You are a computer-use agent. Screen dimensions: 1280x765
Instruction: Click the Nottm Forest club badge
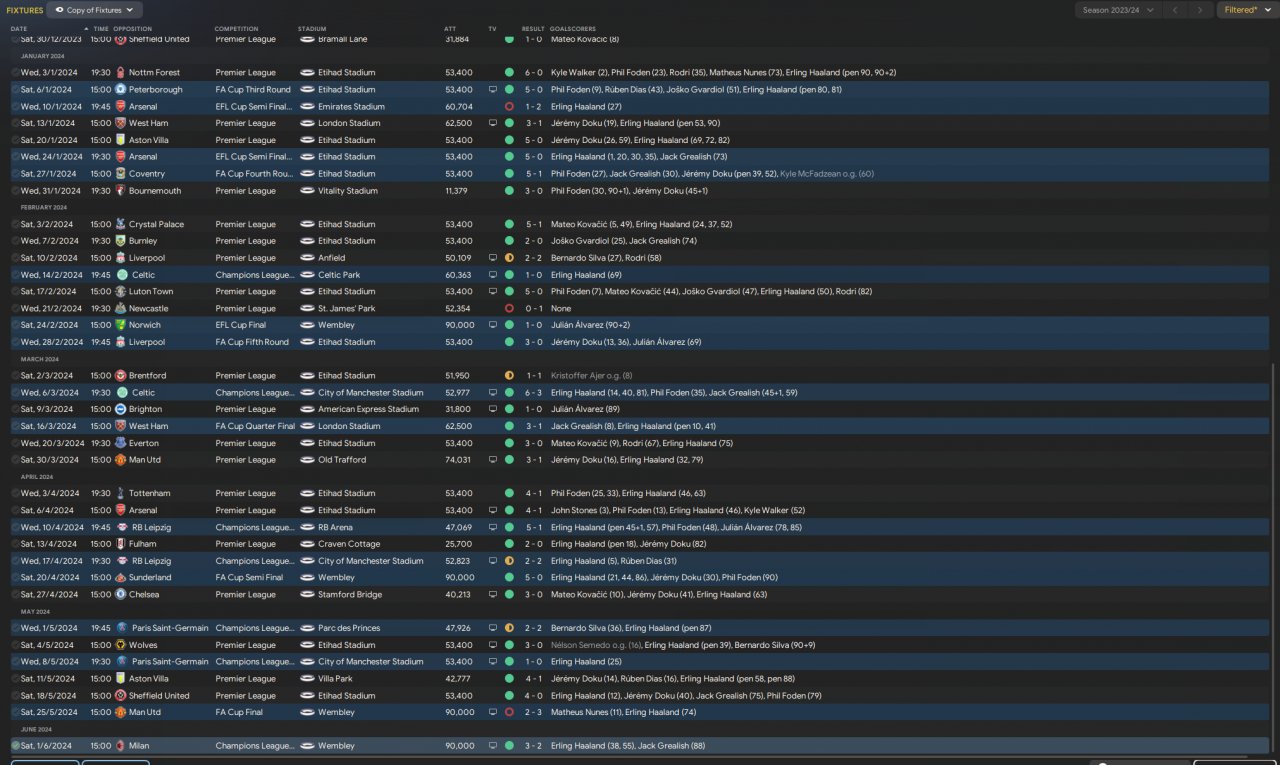(x=121, y=73)
